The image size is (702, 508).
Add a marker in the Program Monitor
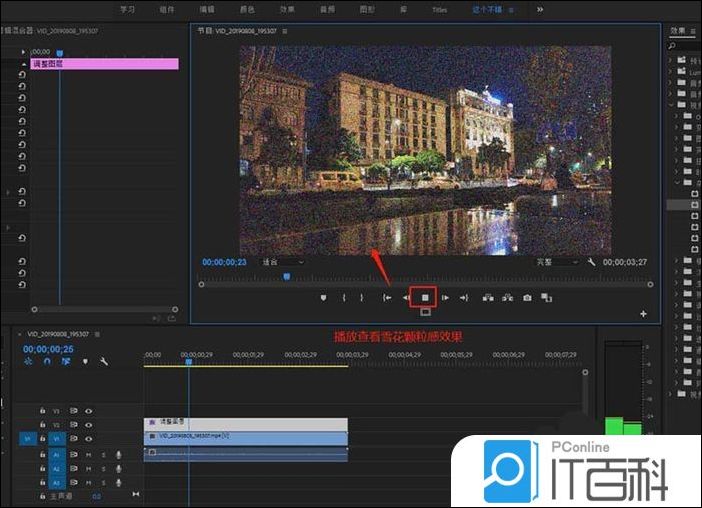pyautogui.click(x=323, y=297)
